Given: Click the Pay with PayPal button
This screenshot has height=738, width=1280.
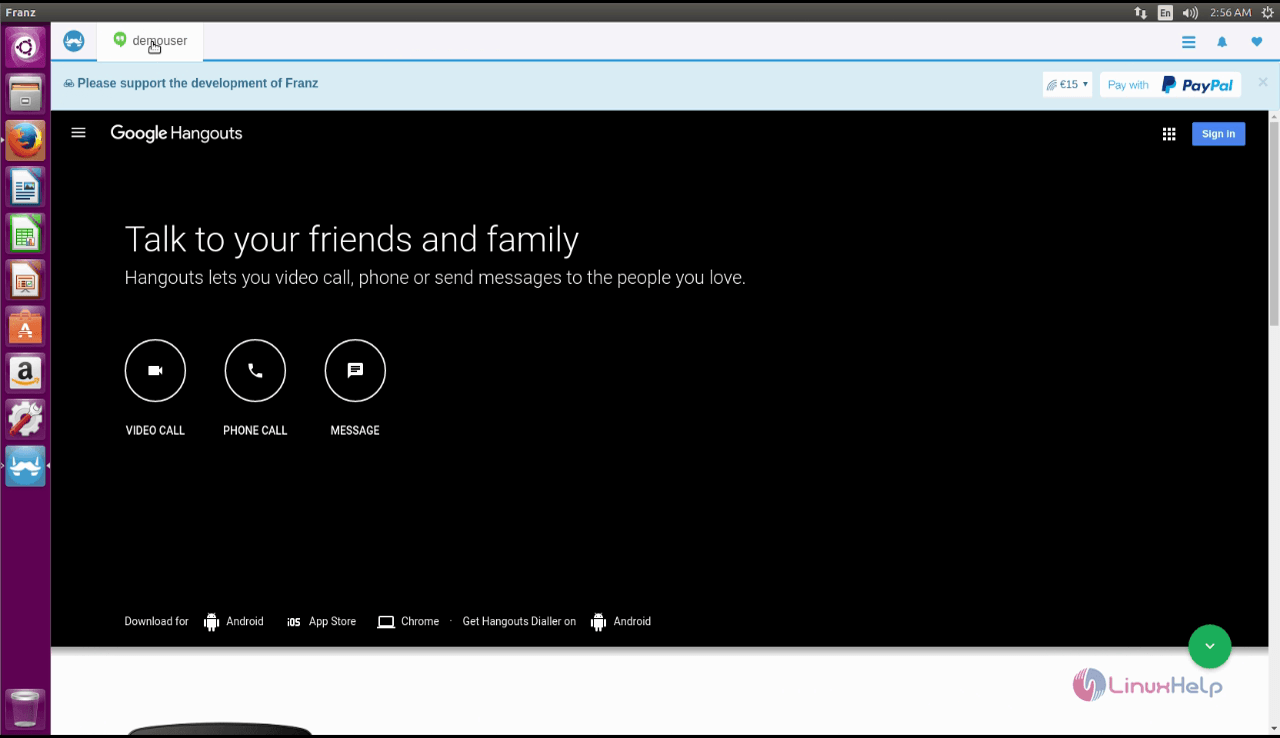Looking at the screenshot, I should point(1170,85).
